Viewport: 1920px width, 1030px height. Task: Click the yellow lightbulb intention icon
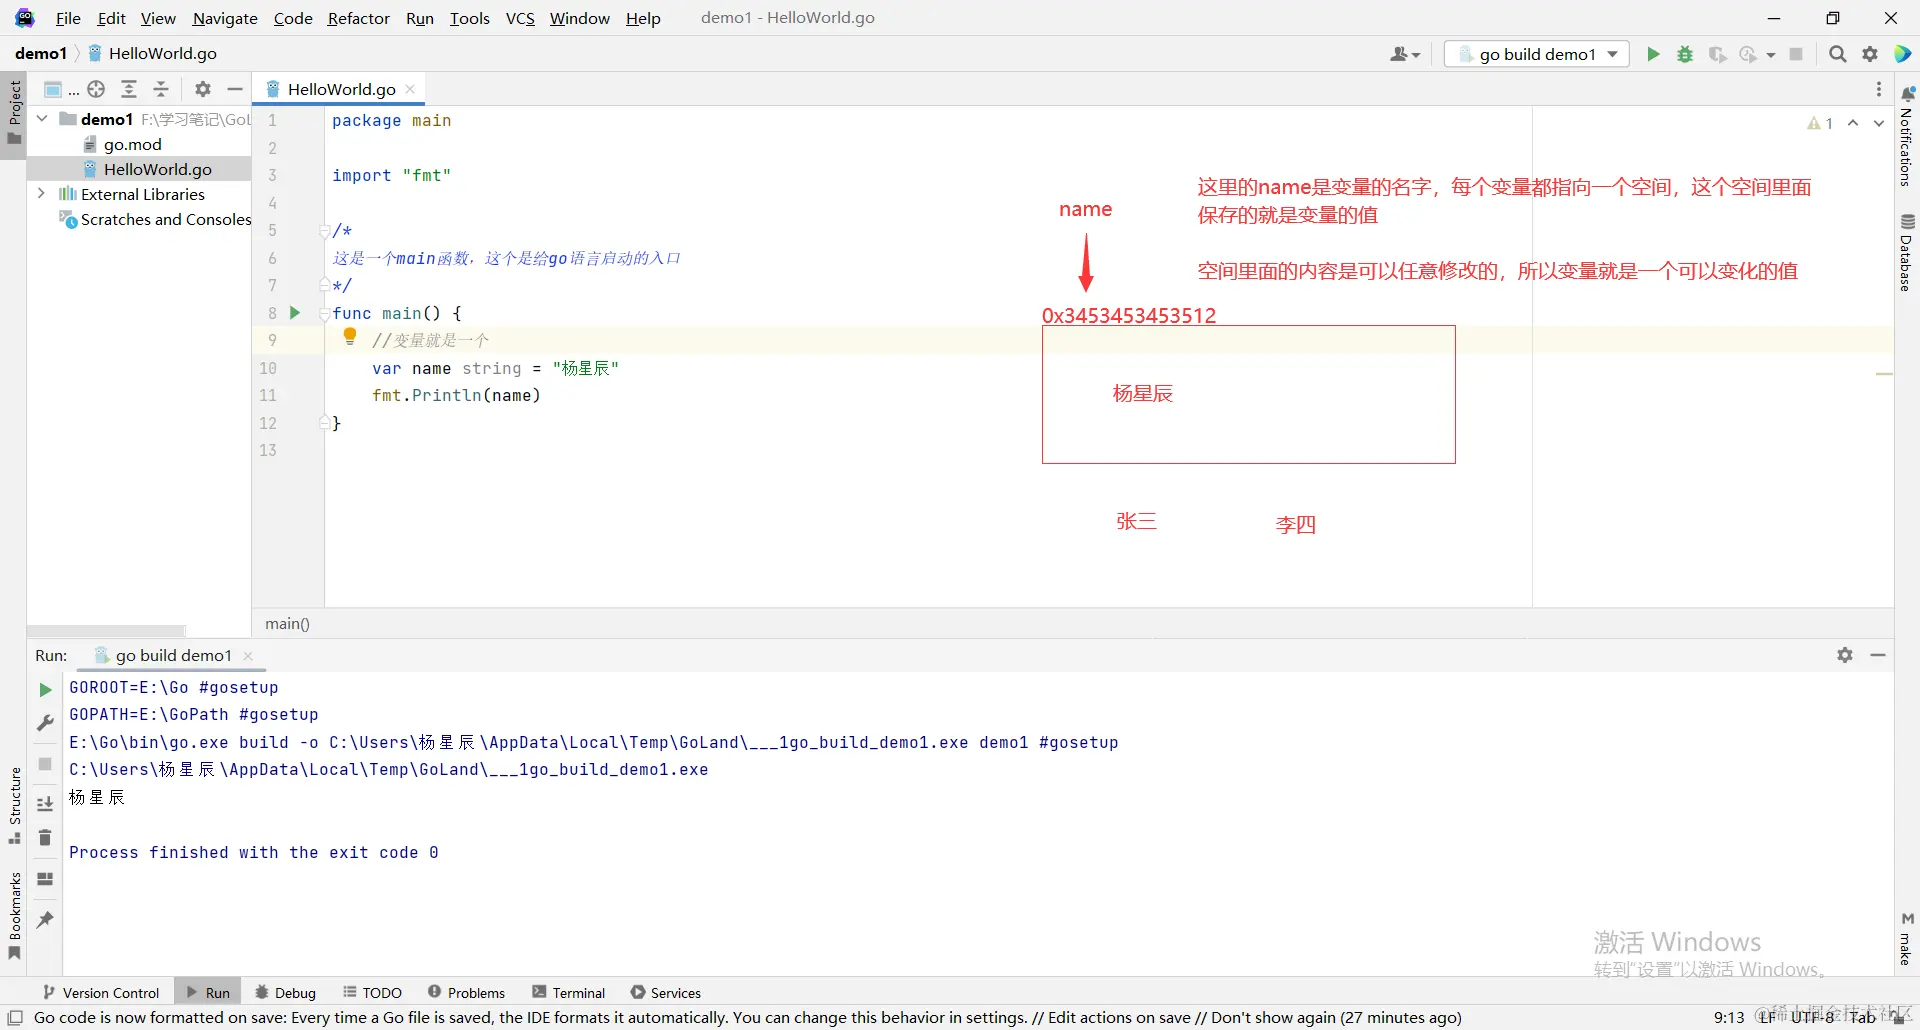tap(350, 337)
